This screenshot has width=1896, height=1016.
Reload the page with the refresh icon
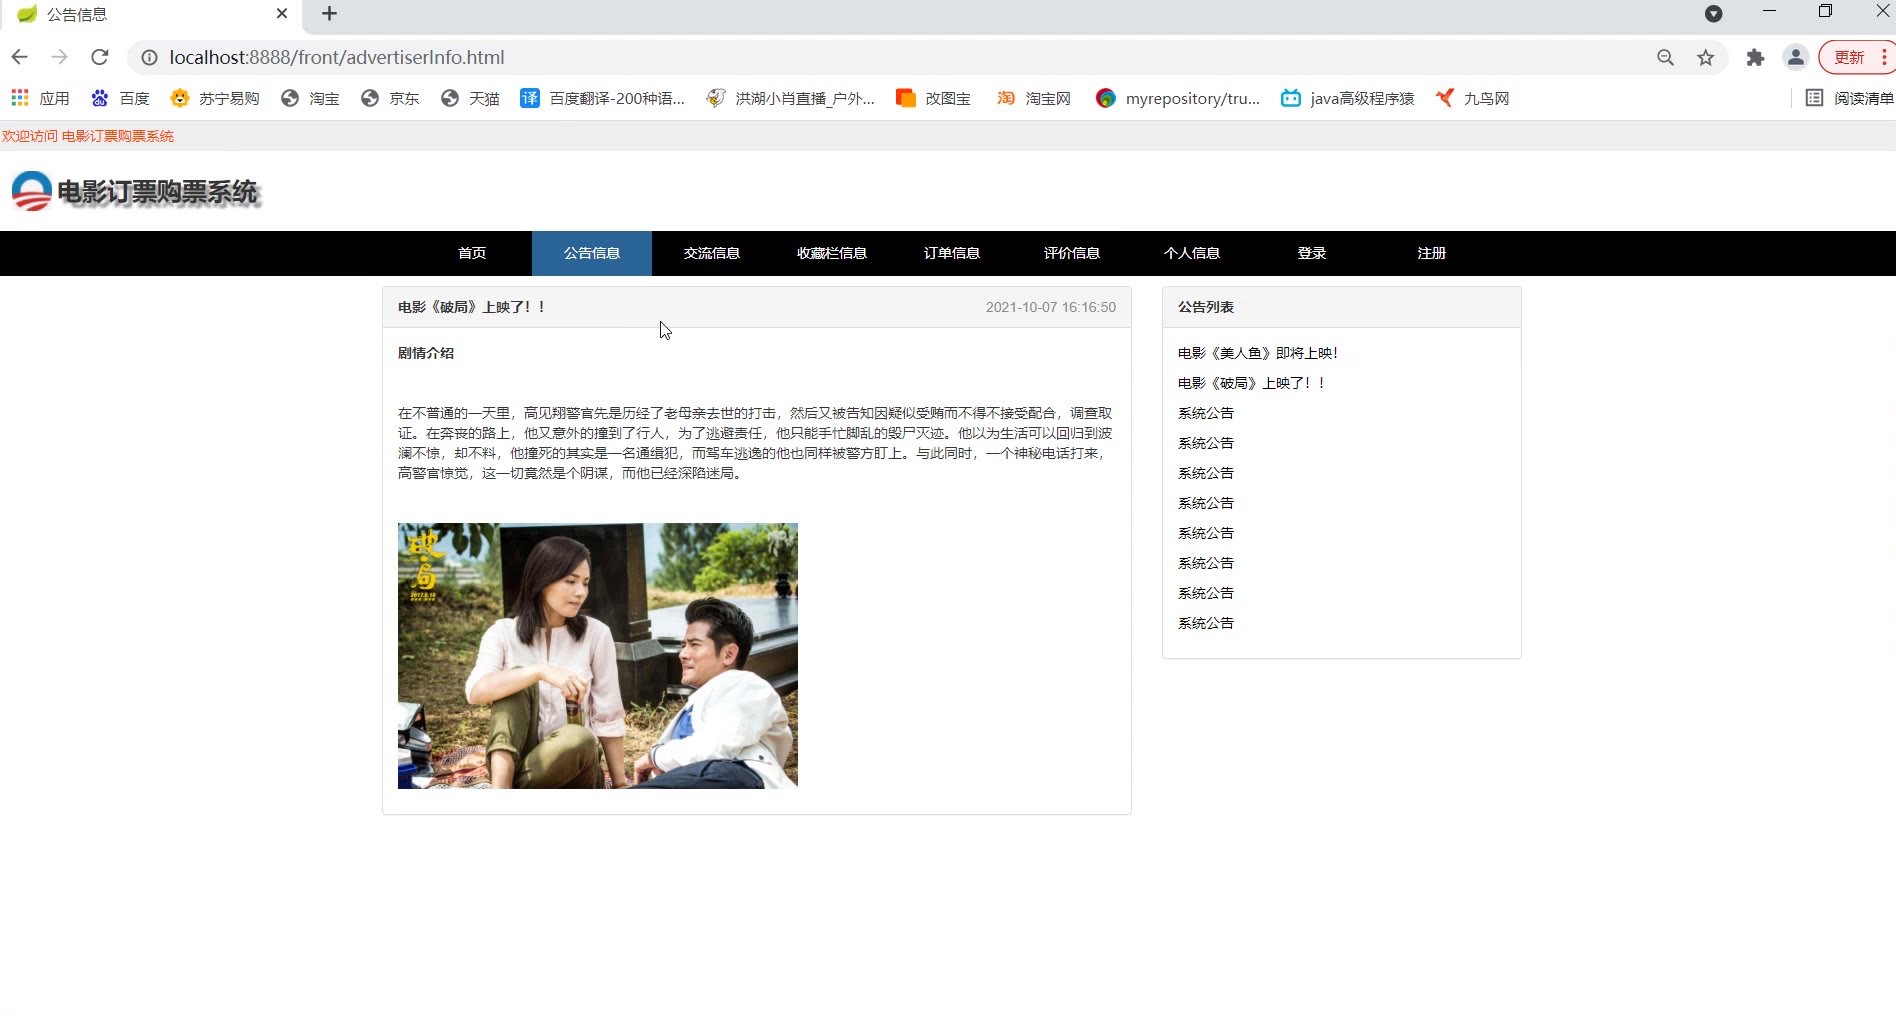click(x=100, y=57)
